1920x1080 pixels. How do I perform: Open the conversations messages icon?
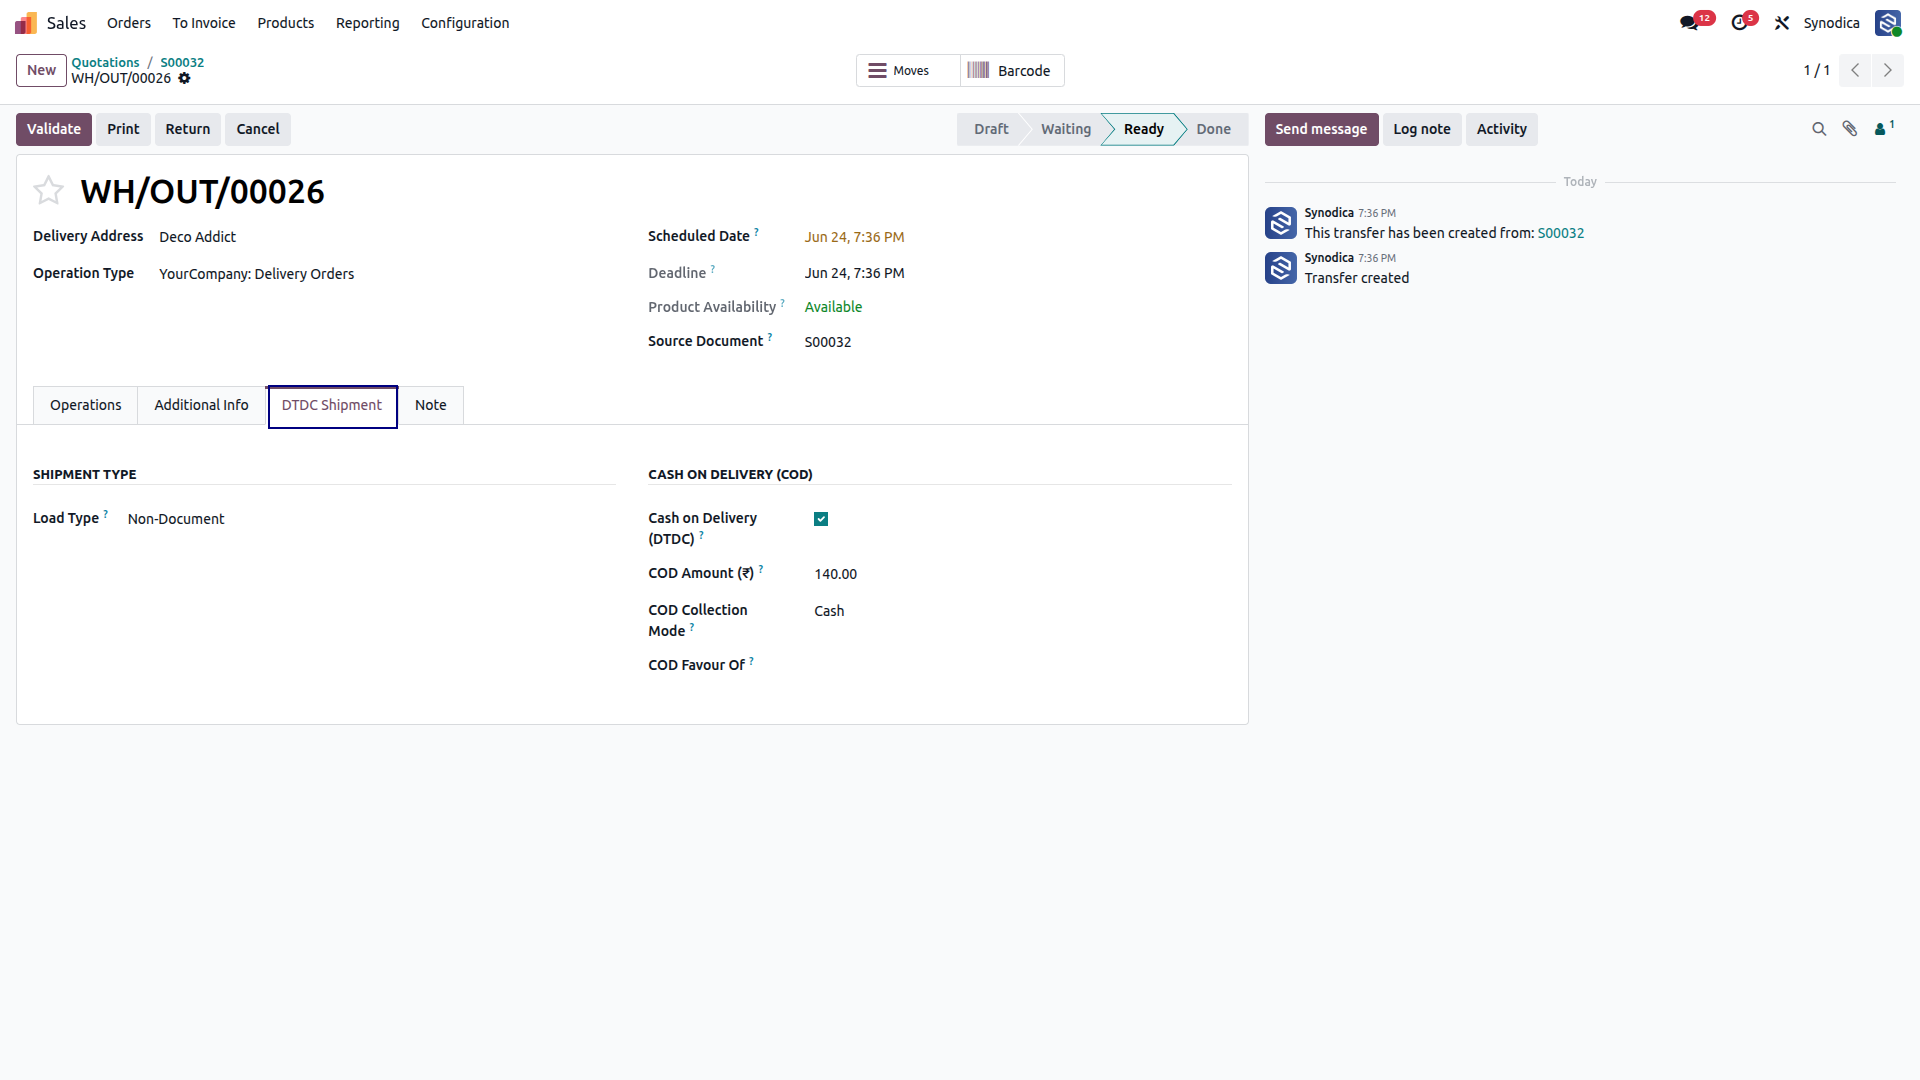(1690, 23)
